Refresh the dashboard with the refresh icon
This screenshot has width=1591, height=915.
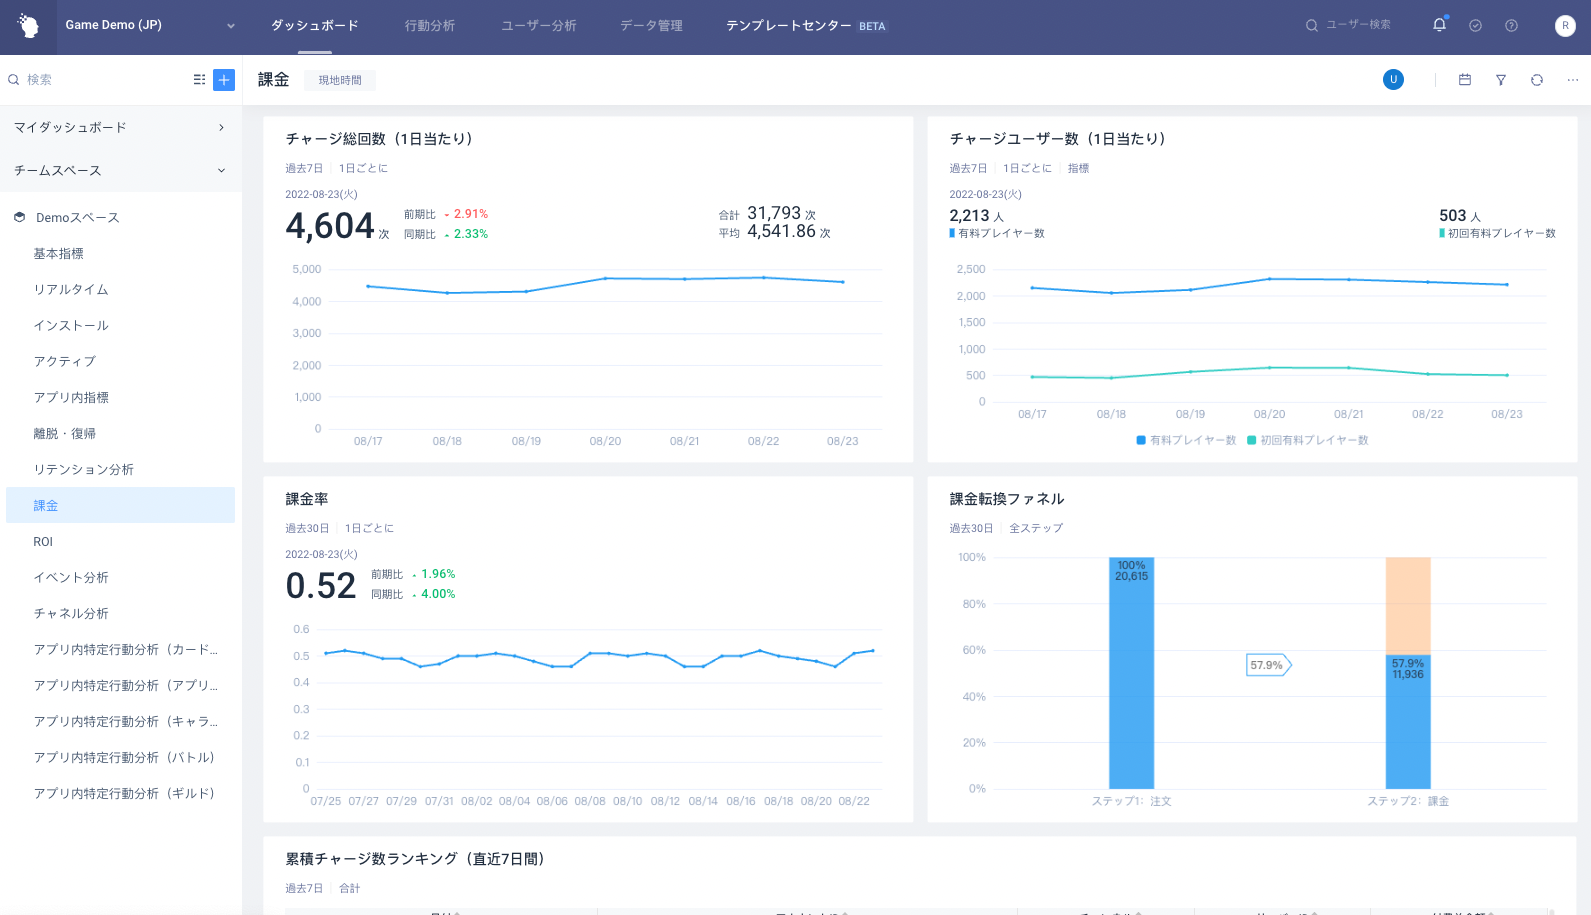pyautogui.click(x=1537, y=80)
